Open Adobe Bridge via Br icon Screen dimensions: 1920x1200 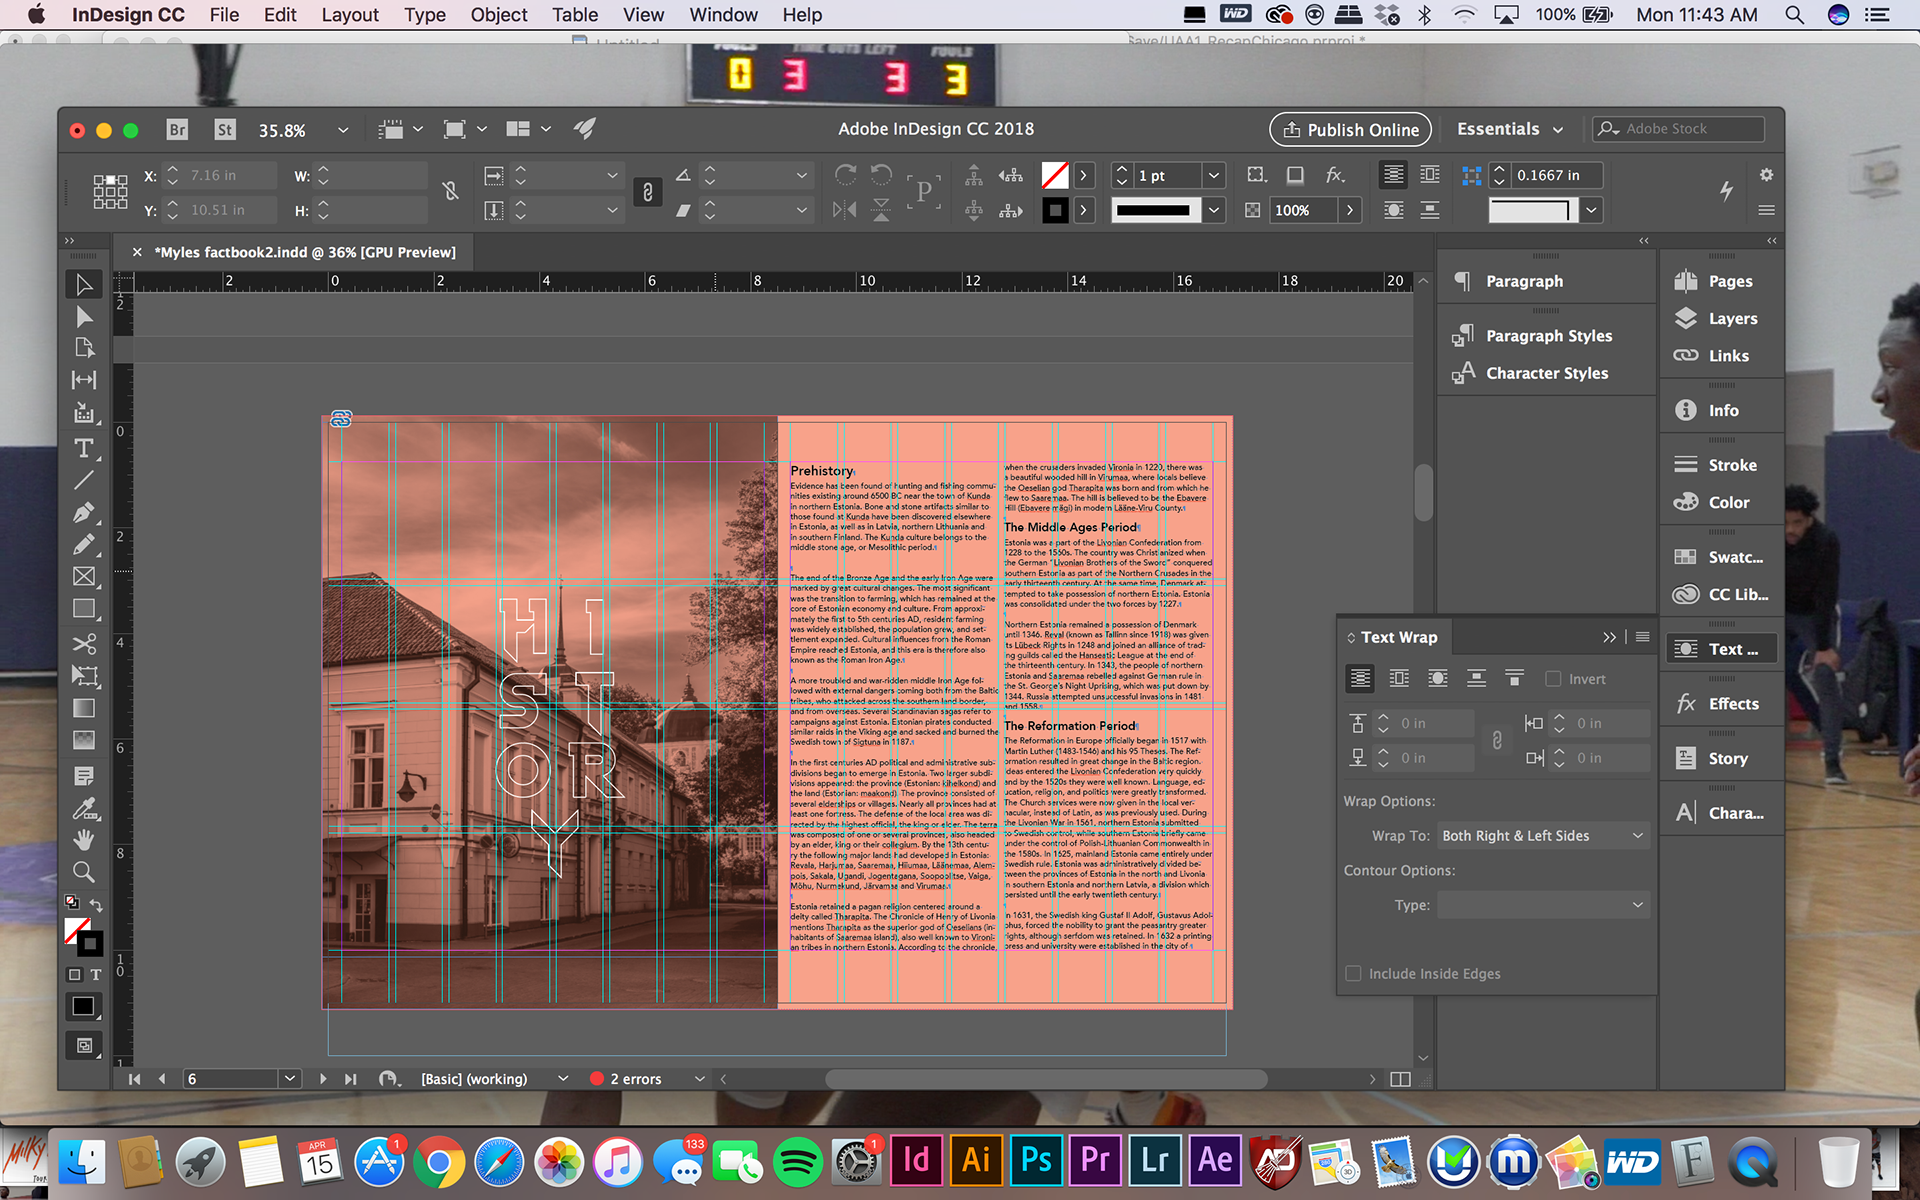click(x=177, y=130)
